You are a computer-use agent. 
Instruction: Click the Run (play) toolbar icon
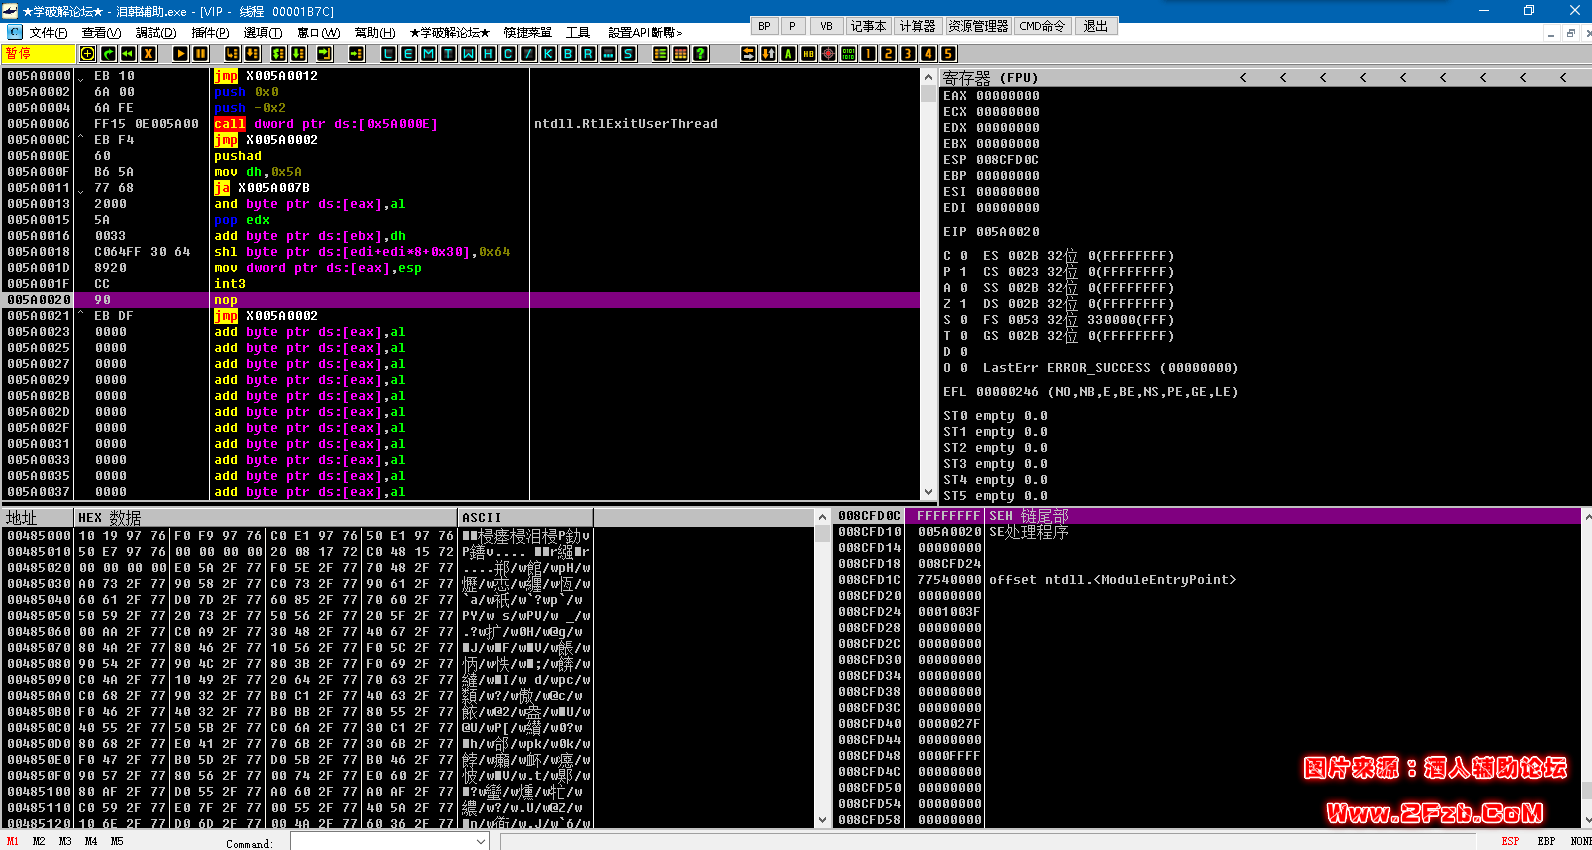[x=180, y=54]
